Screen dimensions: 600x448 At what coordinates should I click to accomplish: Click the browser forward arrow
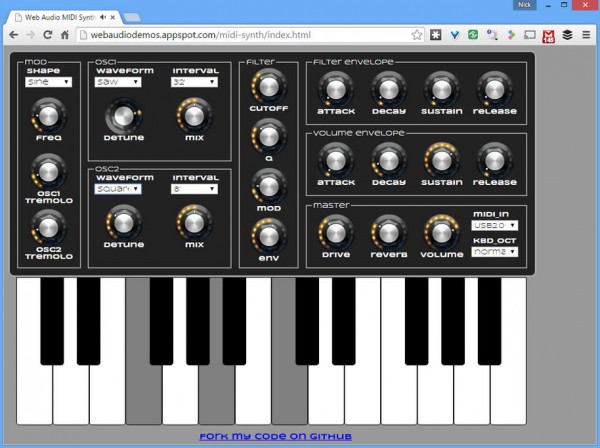[x=31, y=35]
